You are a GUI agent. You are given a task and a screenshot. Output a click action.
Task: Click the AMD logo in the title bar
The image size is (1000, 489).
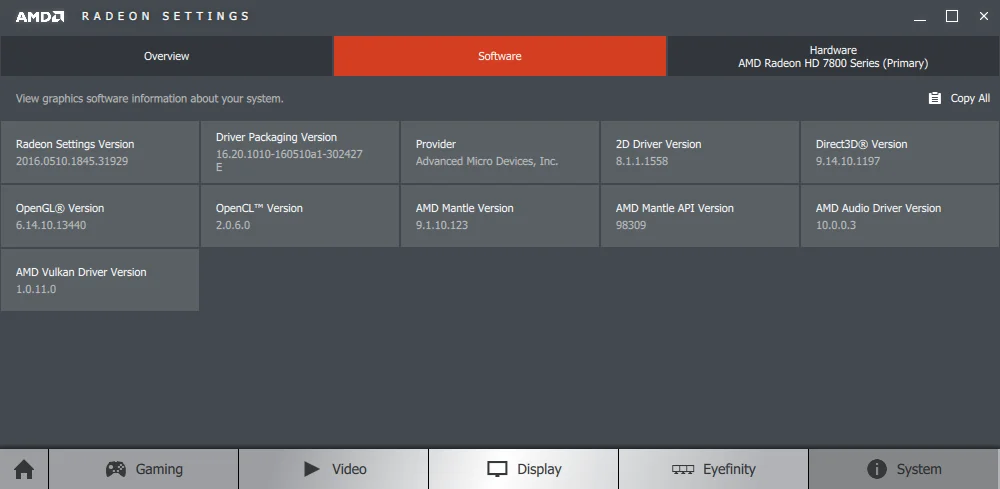pyautogui.click(x=40, y=17)
